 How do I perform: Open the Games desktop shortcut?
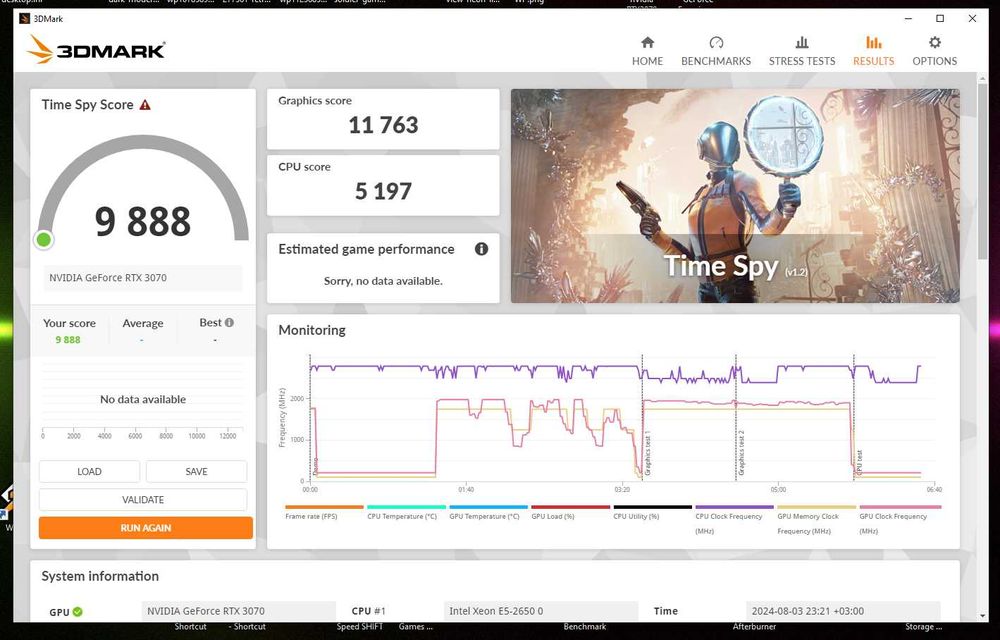click(x=416, y=627)
